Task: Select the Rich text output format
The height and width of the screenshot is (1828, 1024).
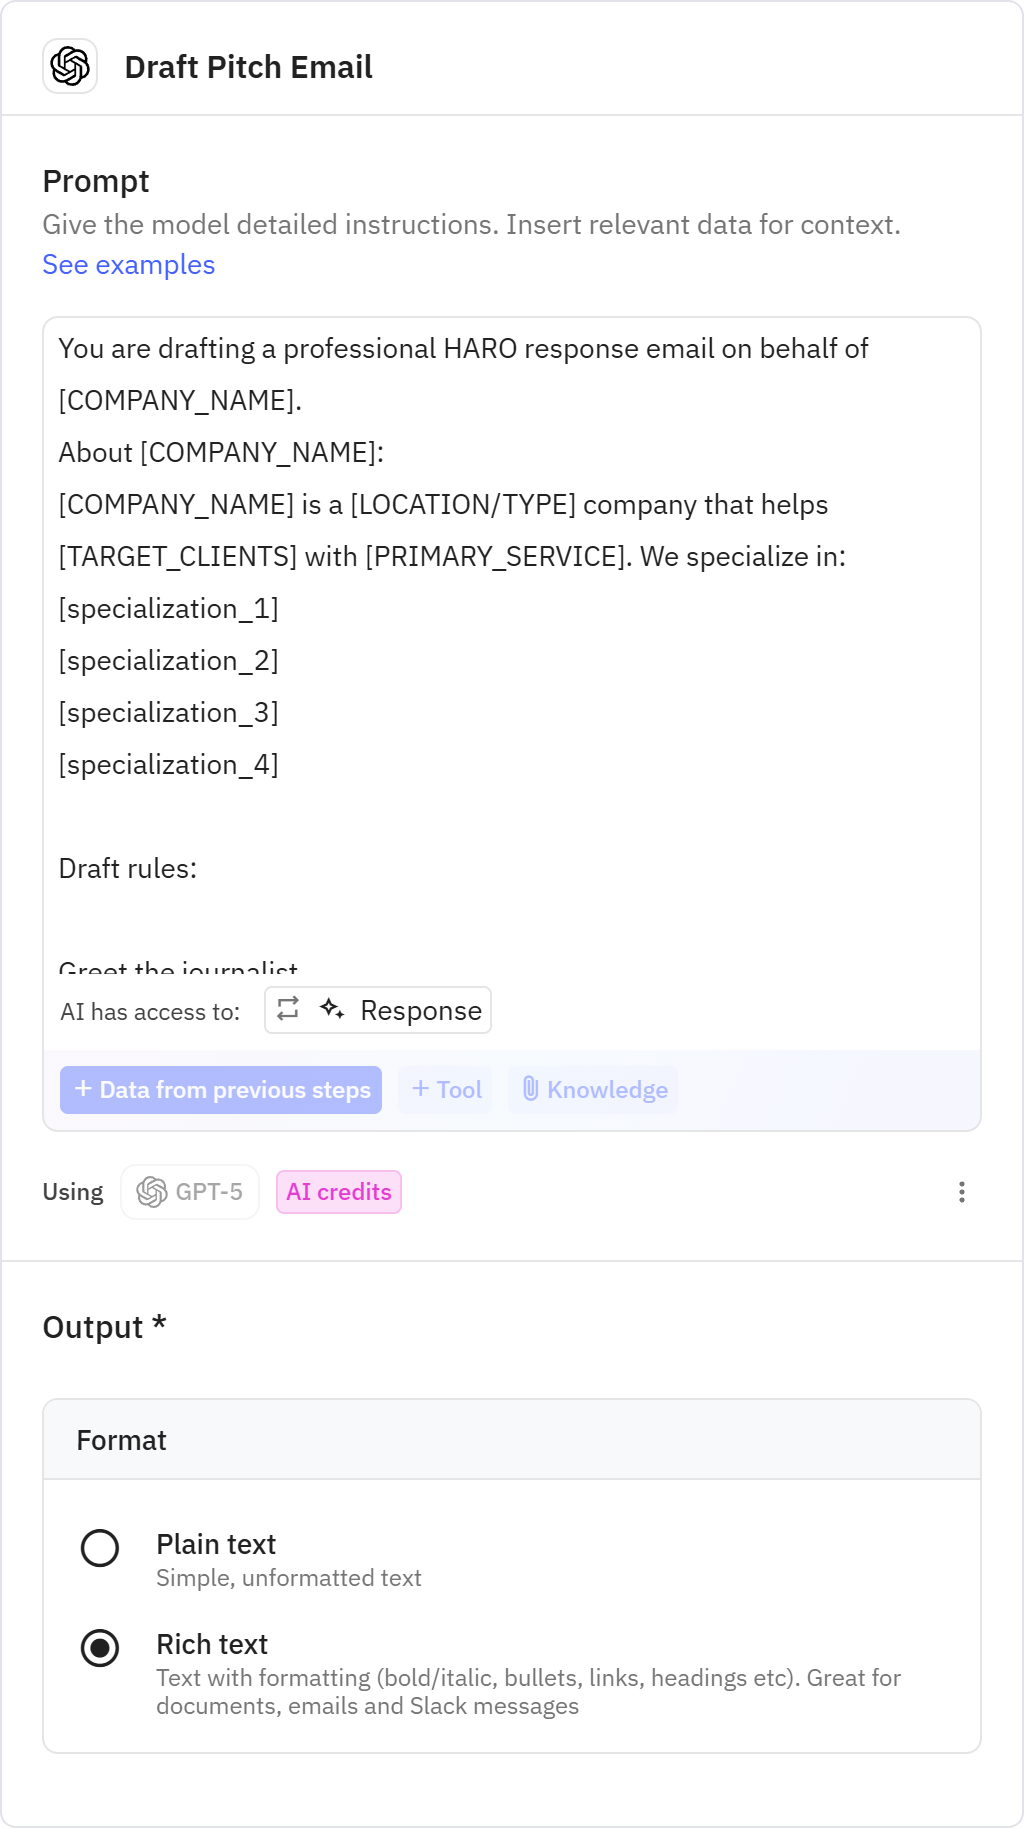Action: (x=100, y=1648)
